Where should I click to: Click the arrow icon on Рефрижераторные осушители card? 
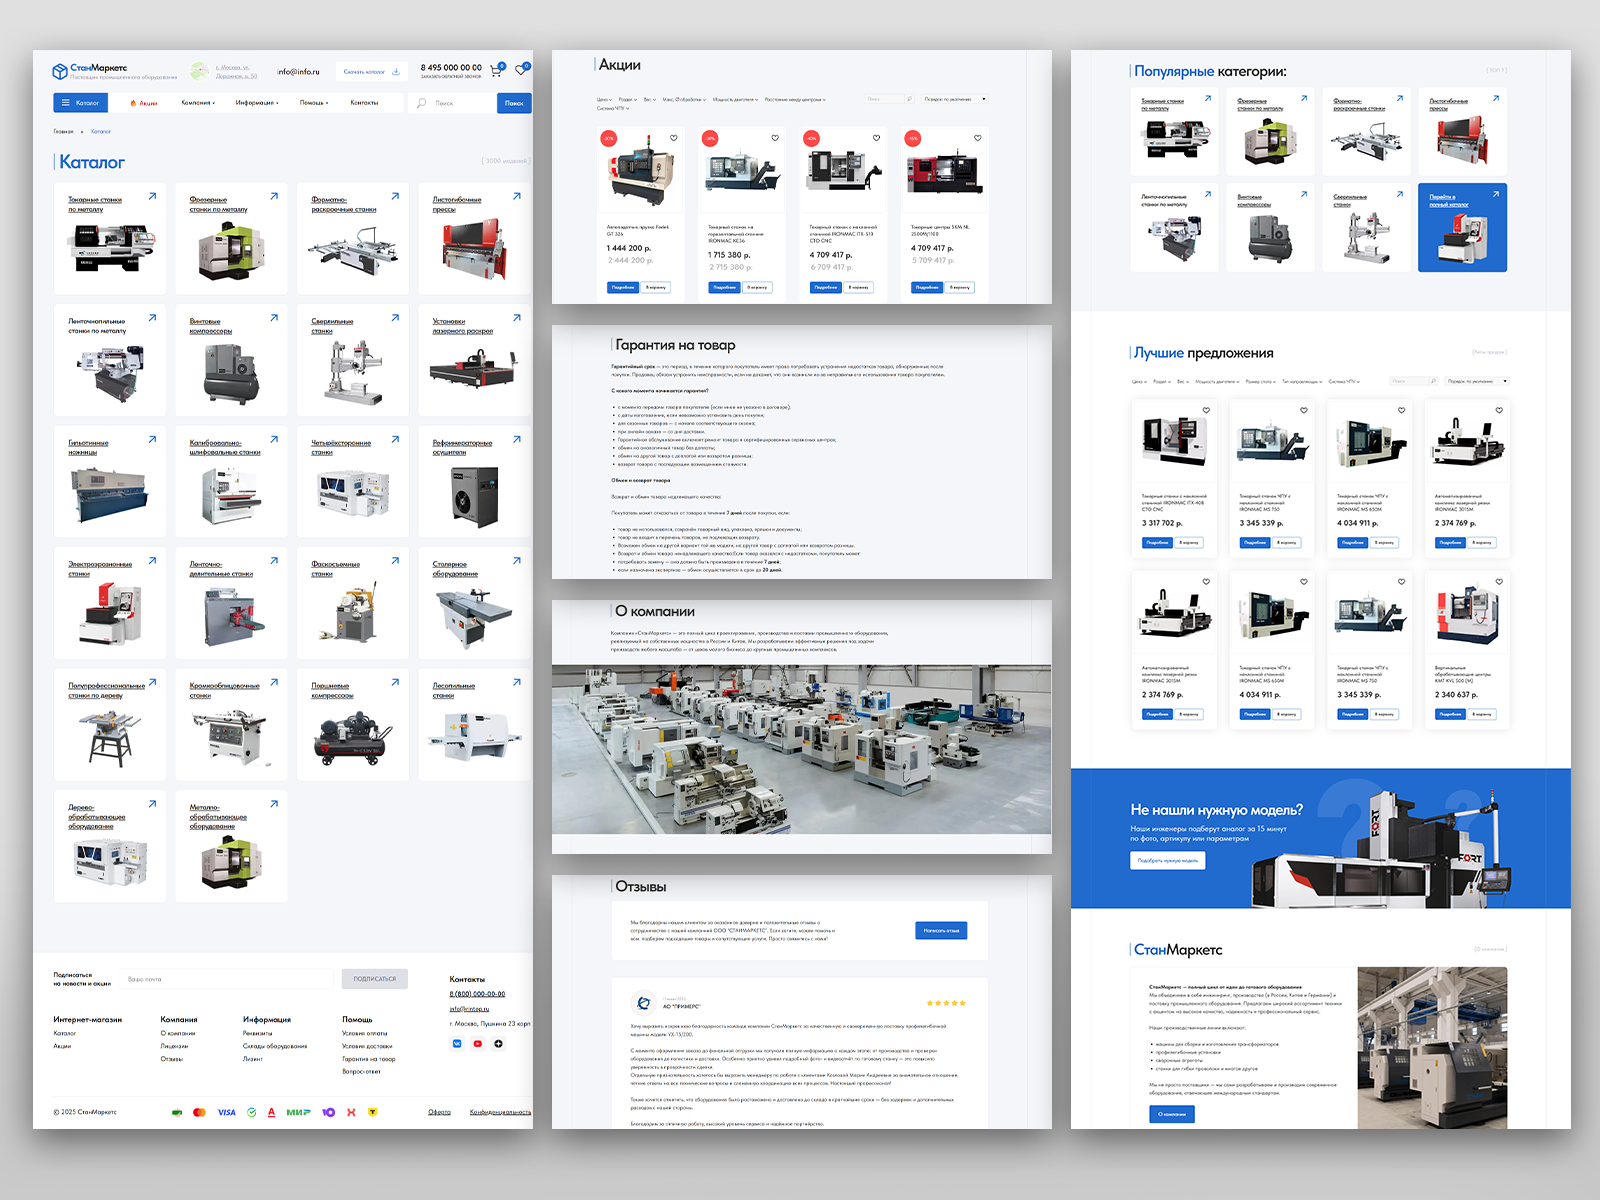pos(517,439)
